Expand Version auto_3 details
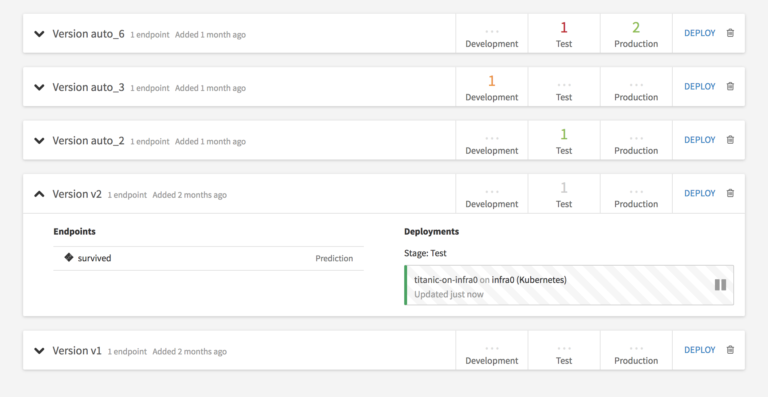This screenshot has width=768, height=397. pyautogui.click(x=39, y=88)
